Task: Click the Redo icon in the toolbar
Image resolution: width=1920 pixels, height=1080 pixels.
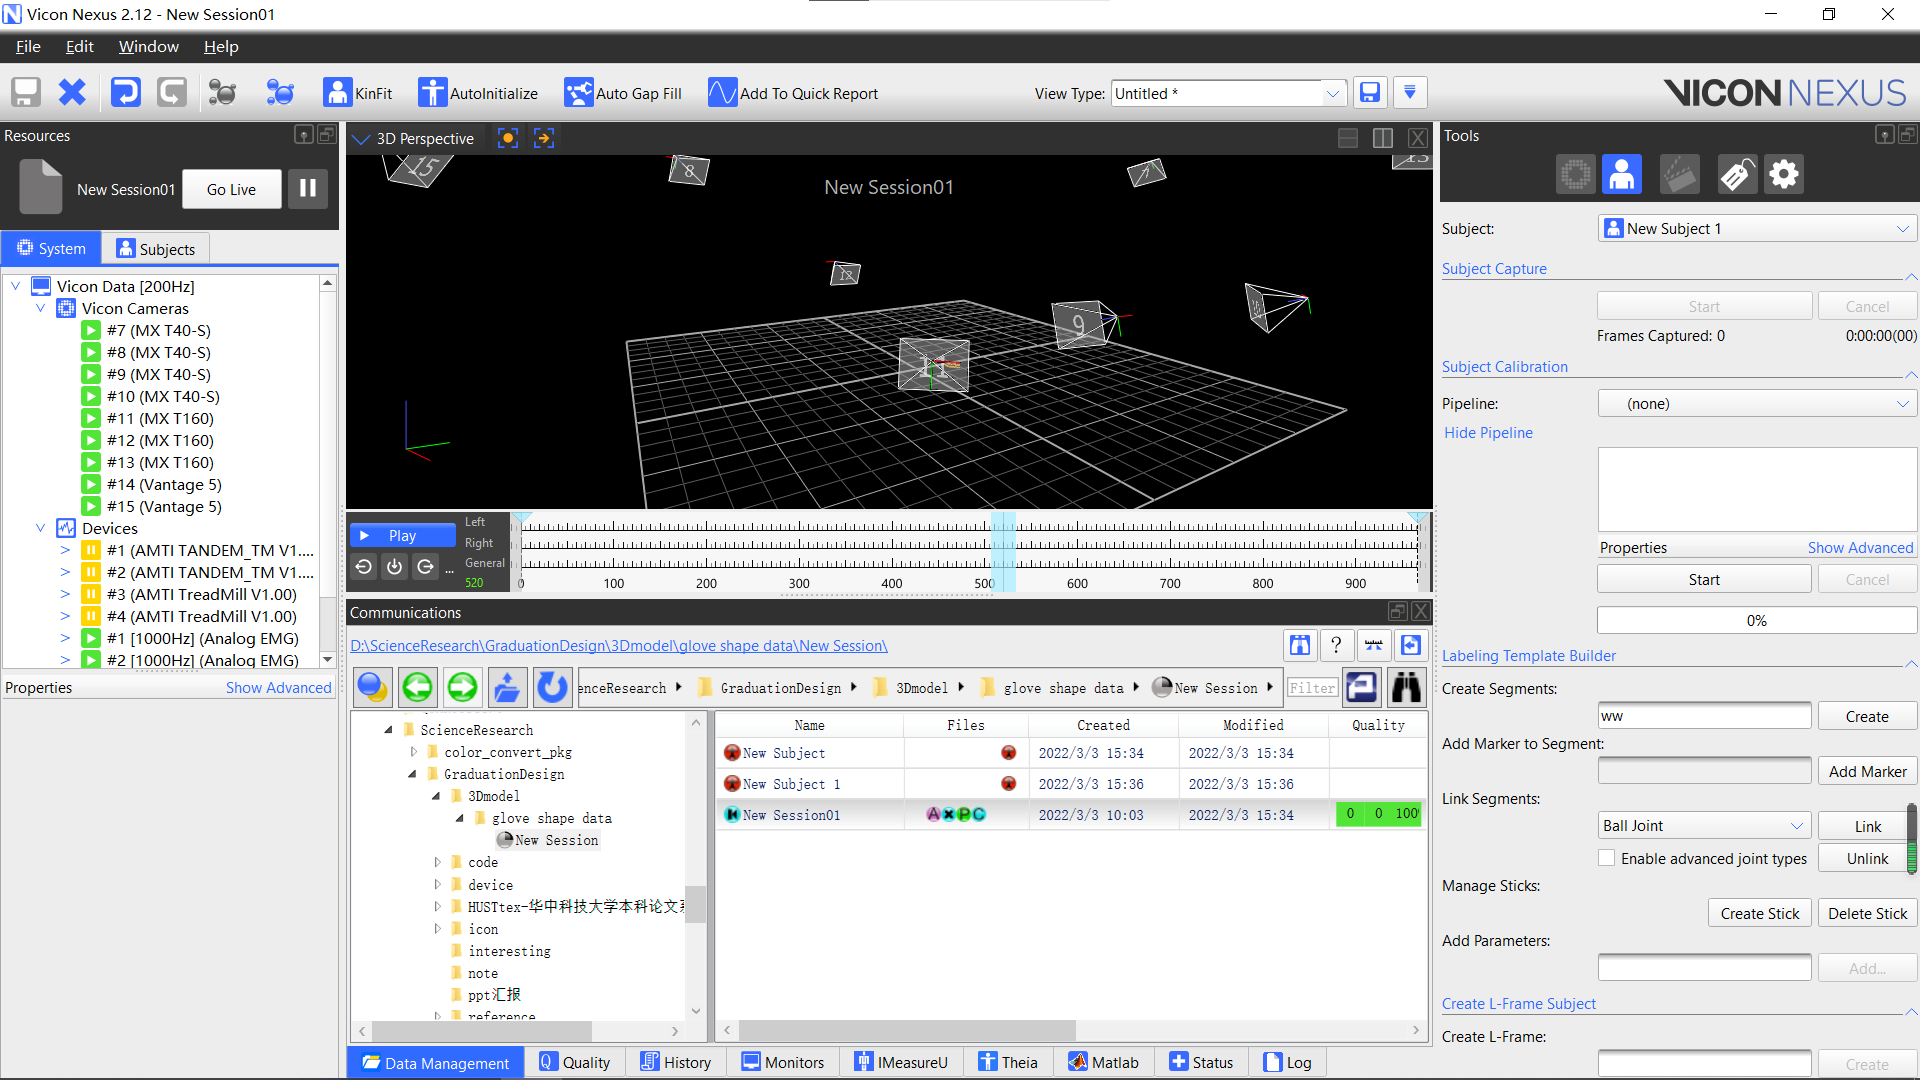Action: coord(172,93)
